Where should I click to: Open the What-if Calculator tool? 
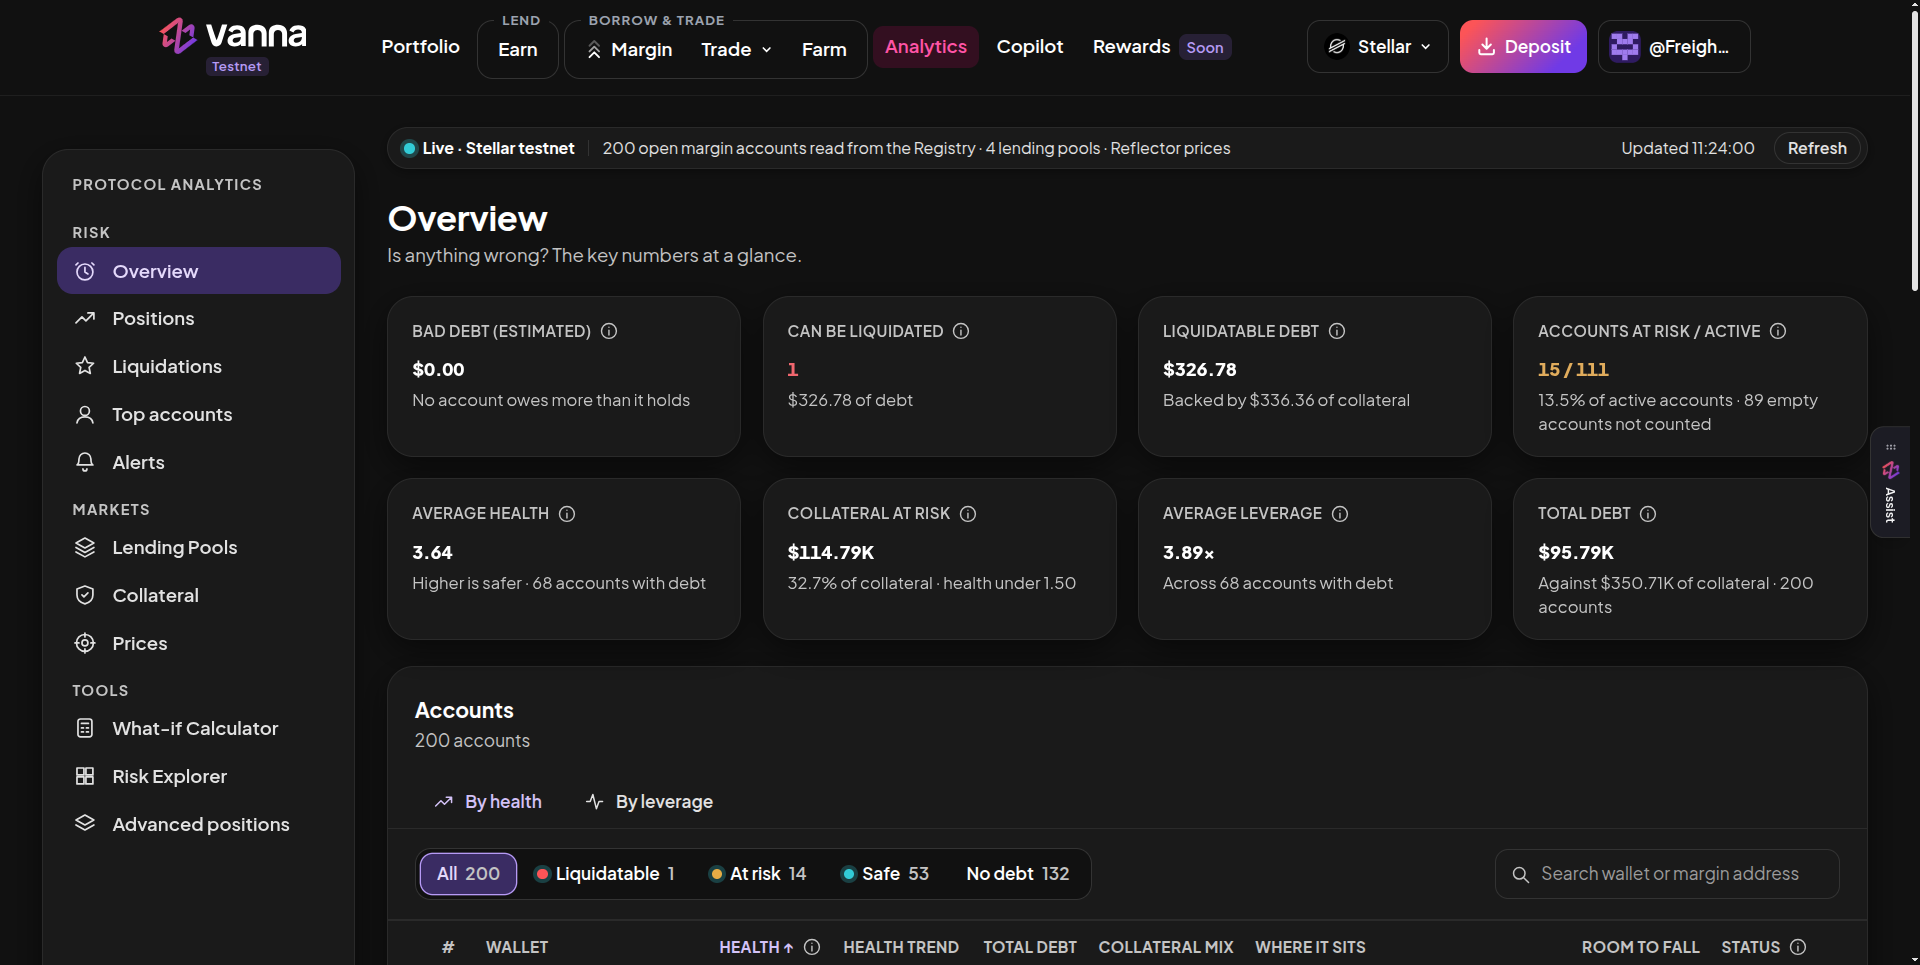(x=199, y=728)
